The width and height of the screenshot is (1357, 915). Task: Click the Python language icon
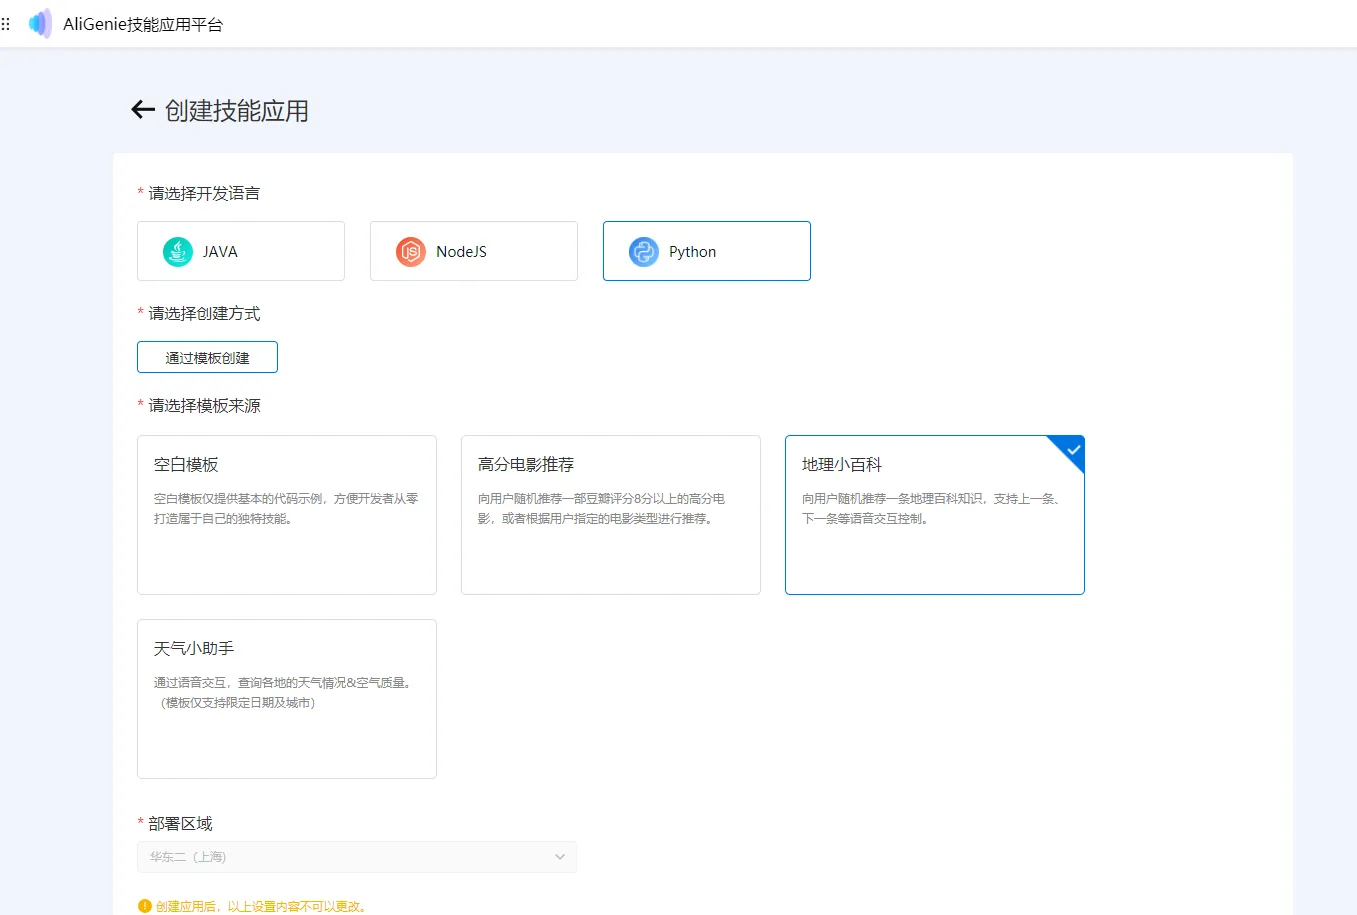point(644,251)
